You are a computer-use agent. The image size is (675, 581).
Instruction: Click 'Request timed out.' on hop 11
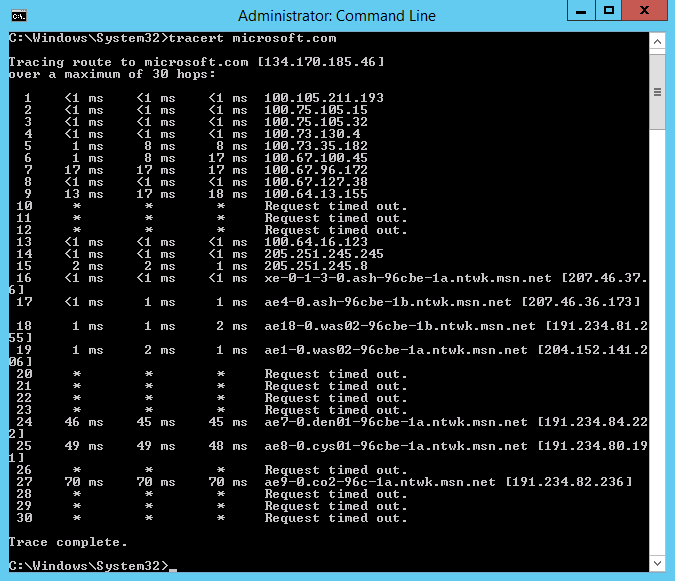tap(336, 218)
